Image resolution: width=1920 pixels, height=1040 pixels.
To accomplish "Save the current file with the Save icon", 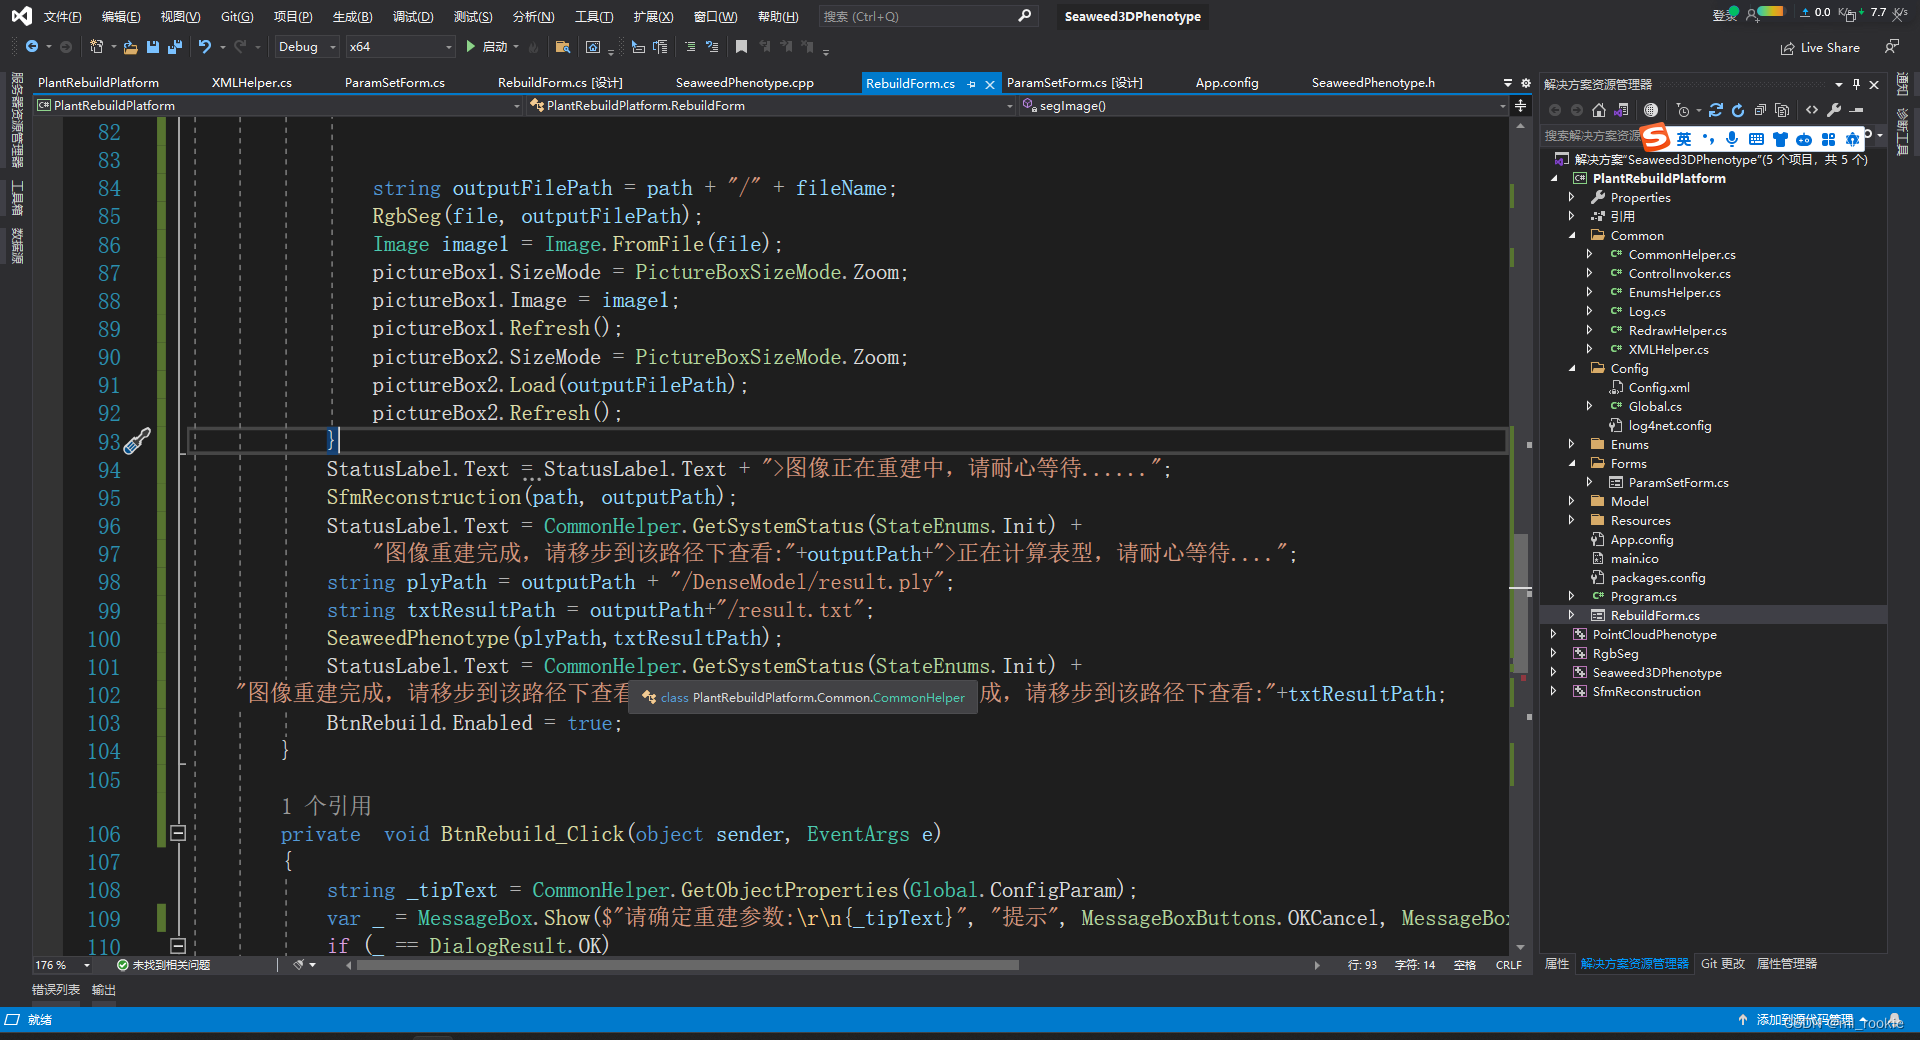I will pos(153,47).
